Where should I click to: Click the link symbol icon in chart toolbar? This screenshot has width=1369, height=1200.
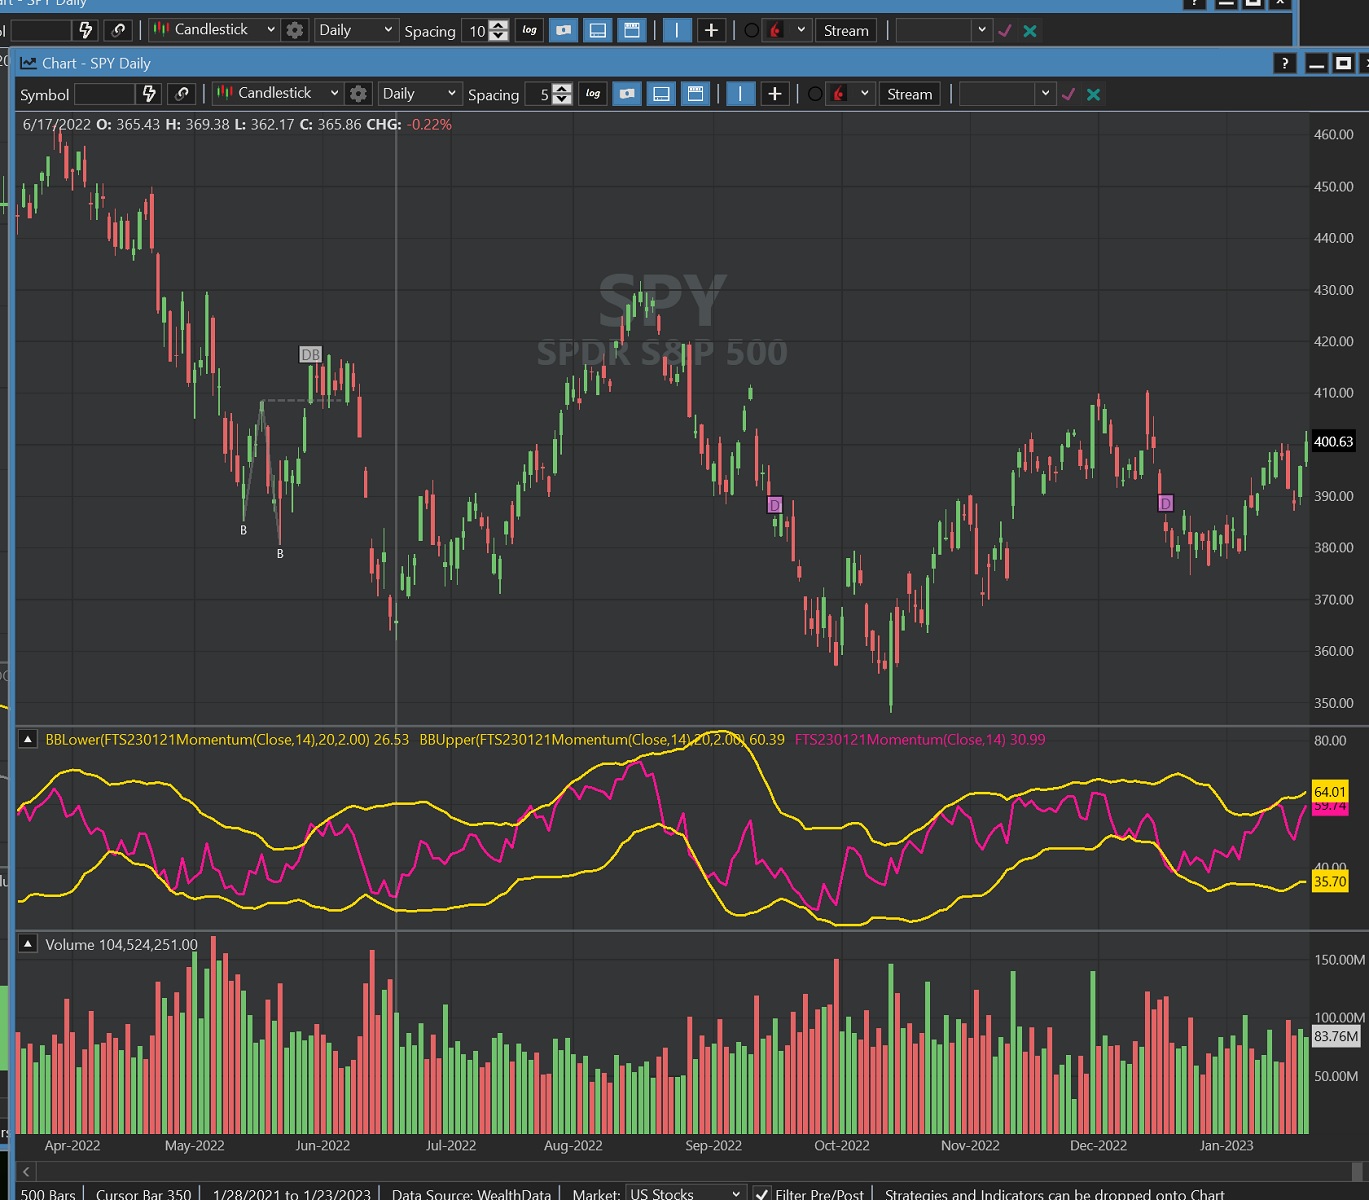point(182,94)
